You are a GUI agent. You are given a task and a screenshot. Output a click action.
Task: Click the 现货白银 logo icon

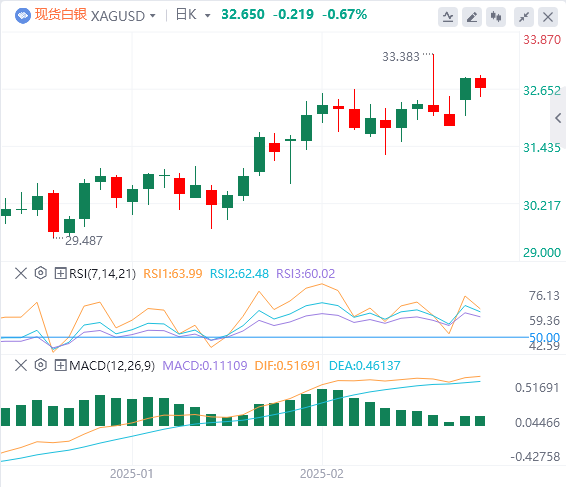tap(23, 16)
